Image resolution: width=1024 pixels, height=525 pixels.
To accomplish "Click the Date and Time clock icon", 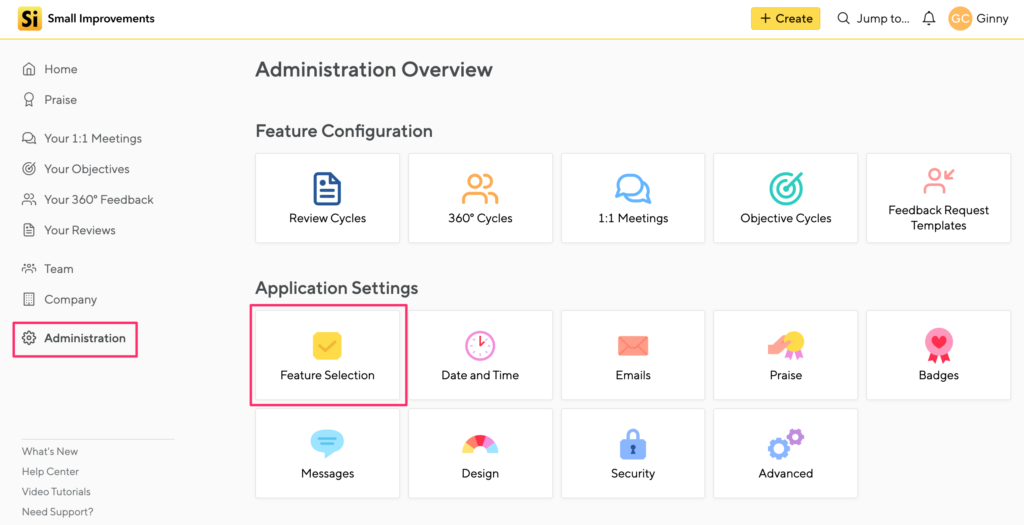I will pos(480,345).
